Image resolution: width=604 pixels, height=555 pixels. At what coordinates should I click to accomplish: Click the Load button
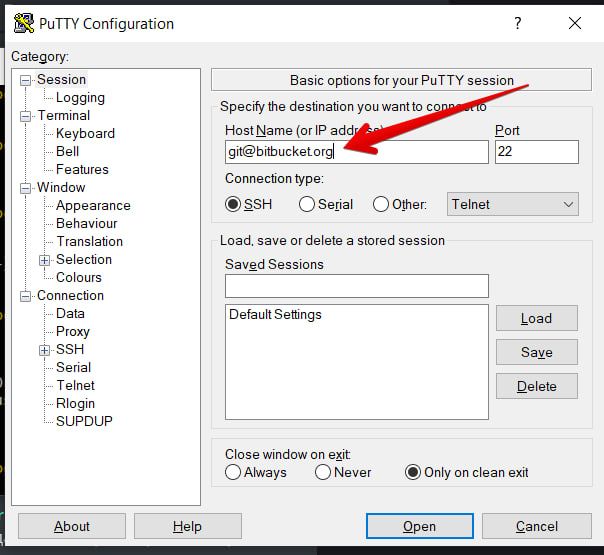point(537,318)
